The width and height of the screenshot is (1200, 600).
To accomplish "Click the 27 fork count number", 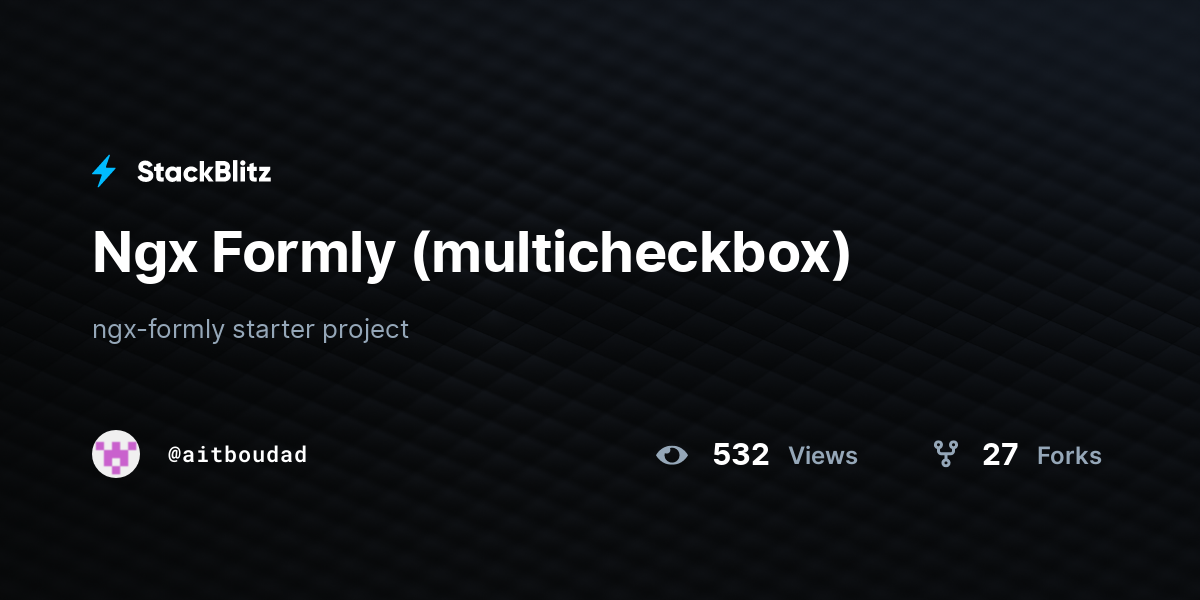I will tap(1000, 455).
